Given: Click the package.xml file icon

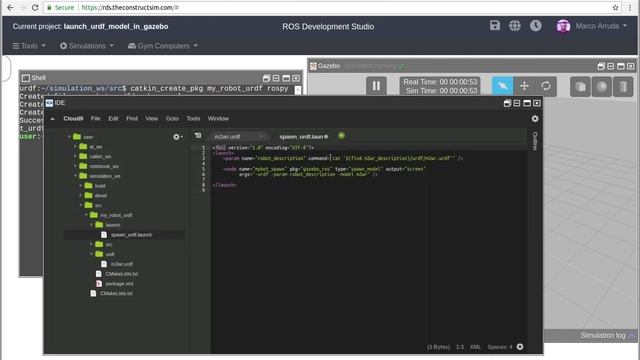Looking at the screenshot, I should pyautogui.click(x=99, y=283).
